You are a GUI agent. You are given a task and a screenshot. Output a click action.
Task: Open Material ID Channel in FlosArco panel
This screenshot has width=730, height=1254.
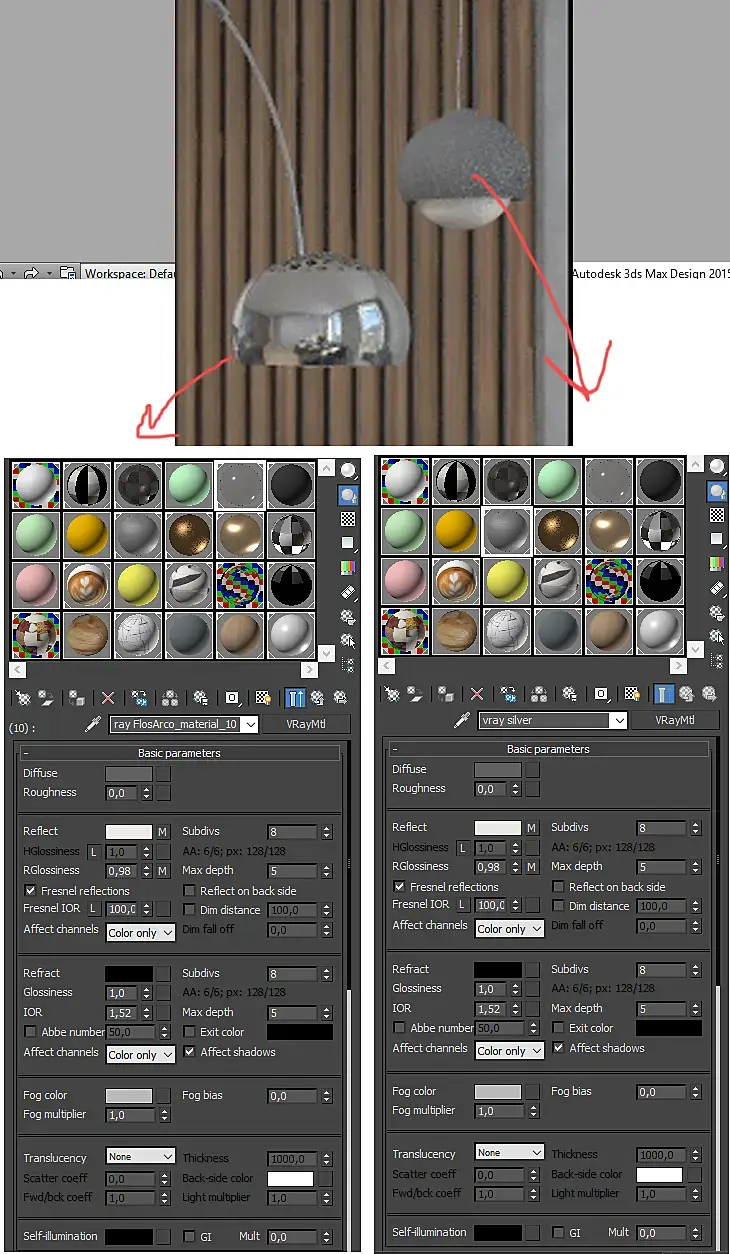click(x=232, y=698)
